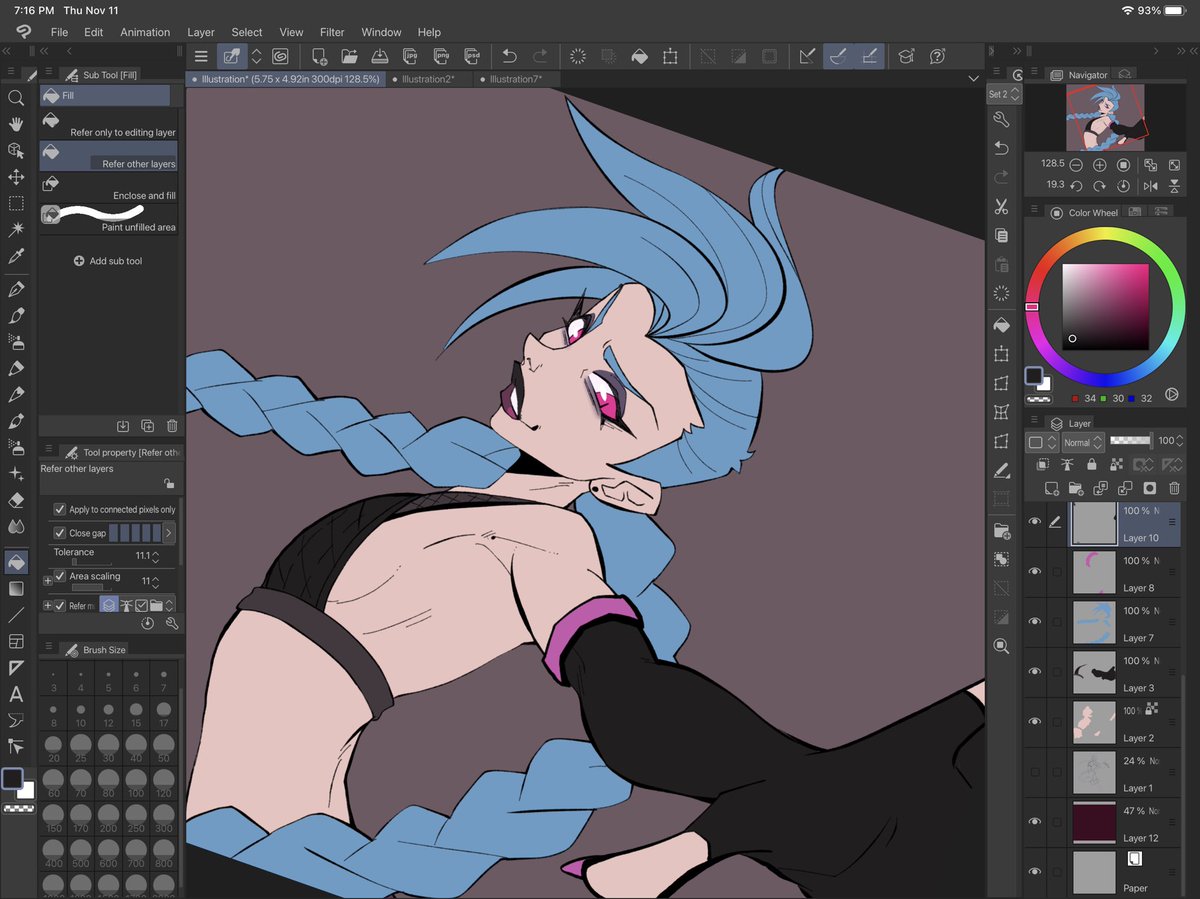The image size is (1200, 899).
Task: Open the Set 2 quick access dropdown
Action: point(1004,94)
